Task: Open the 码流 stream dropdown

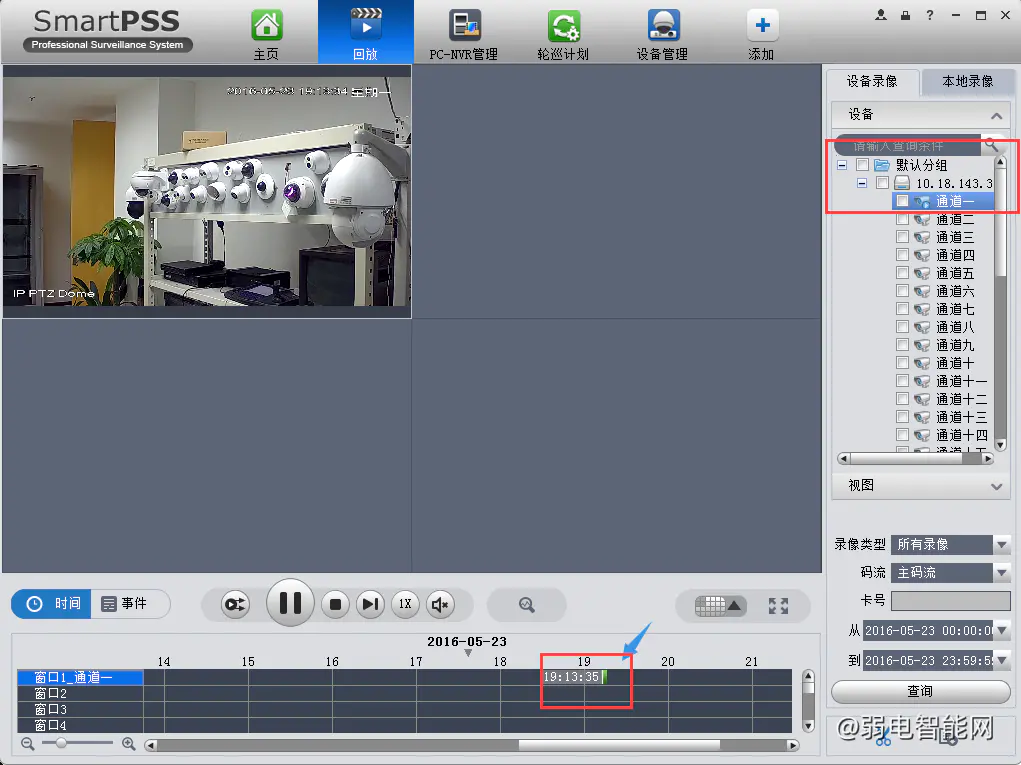Action: pyautogui.click(x=1002, y=573)
